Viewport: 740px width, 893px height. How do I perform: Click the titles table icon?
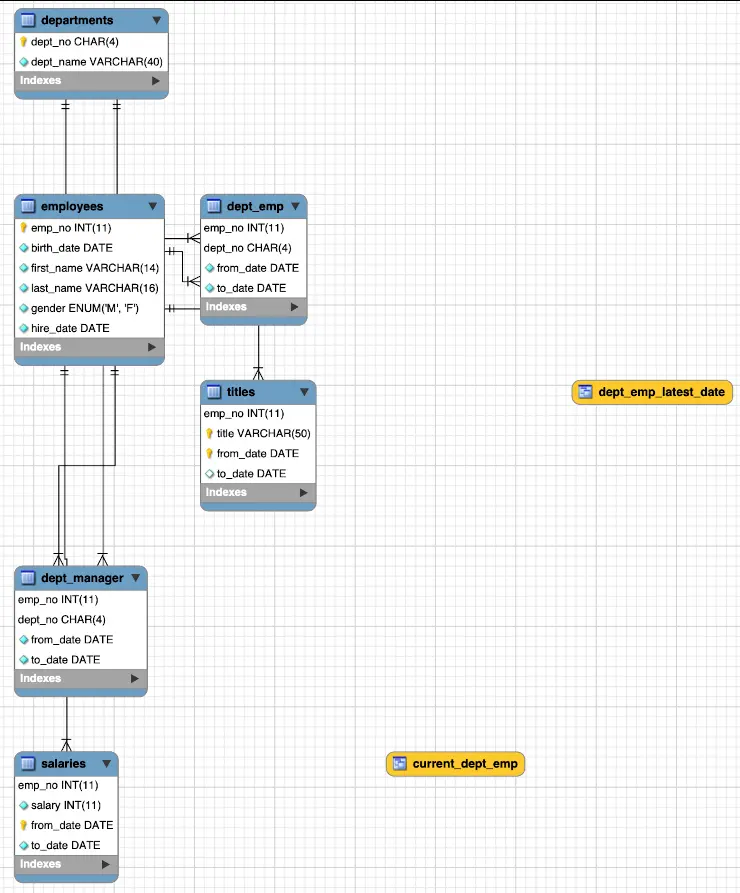click(x=214, y=392)
